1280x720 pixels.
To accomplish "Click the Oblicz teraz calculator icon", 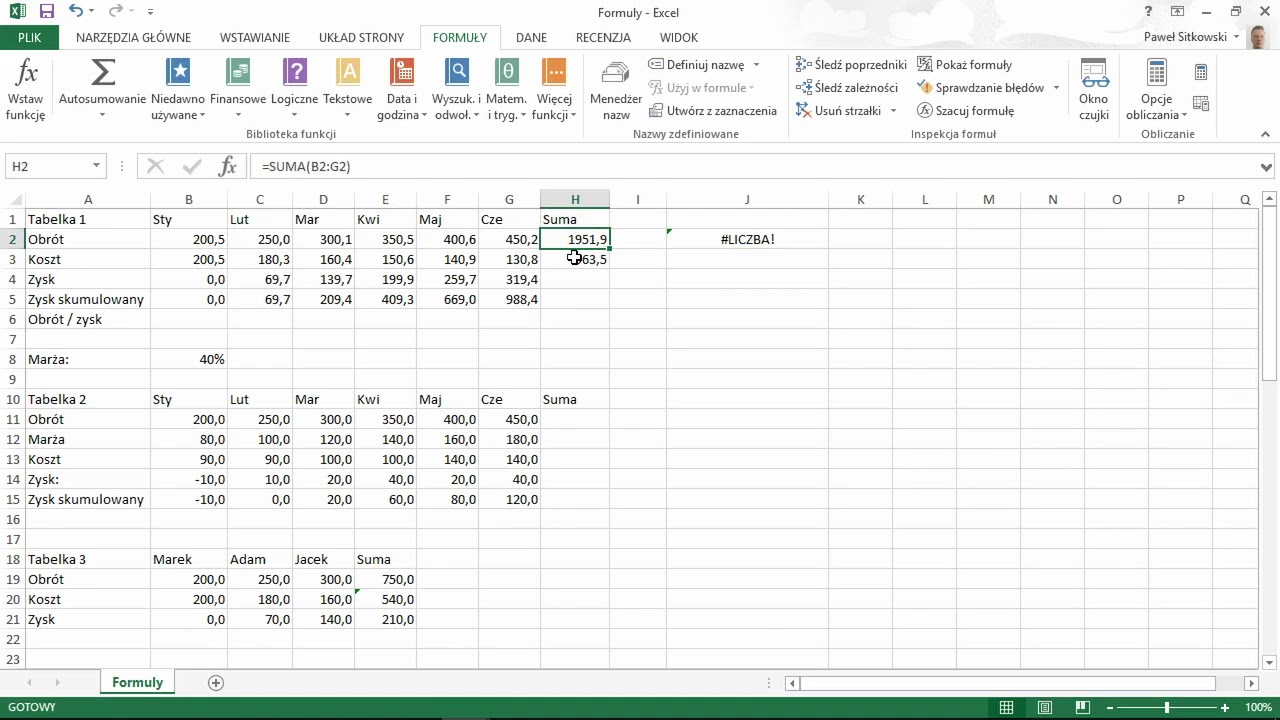I will point(1201,73).
